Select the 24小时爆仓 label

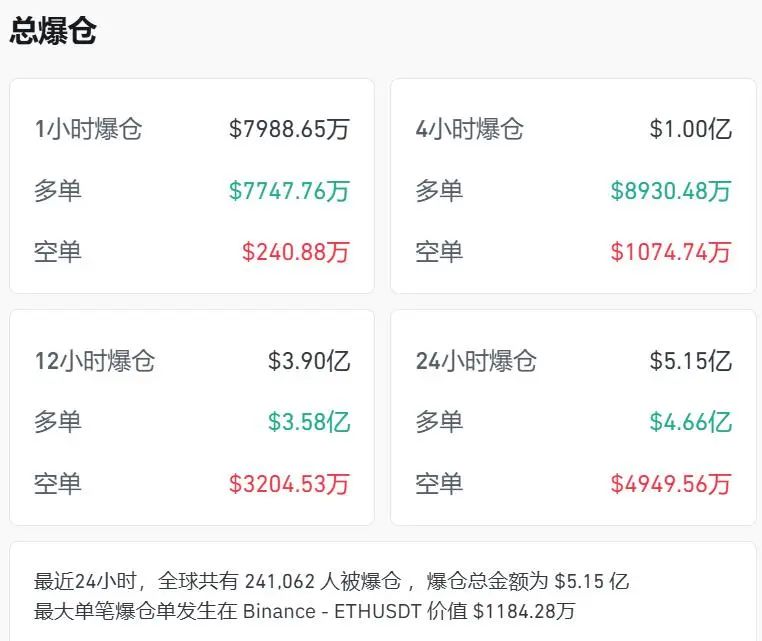[x=476, y=361]
